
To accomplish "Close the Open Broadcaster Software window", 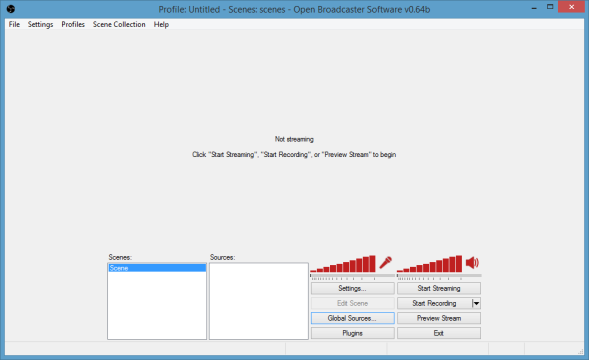I will click(x=571, y=7).
